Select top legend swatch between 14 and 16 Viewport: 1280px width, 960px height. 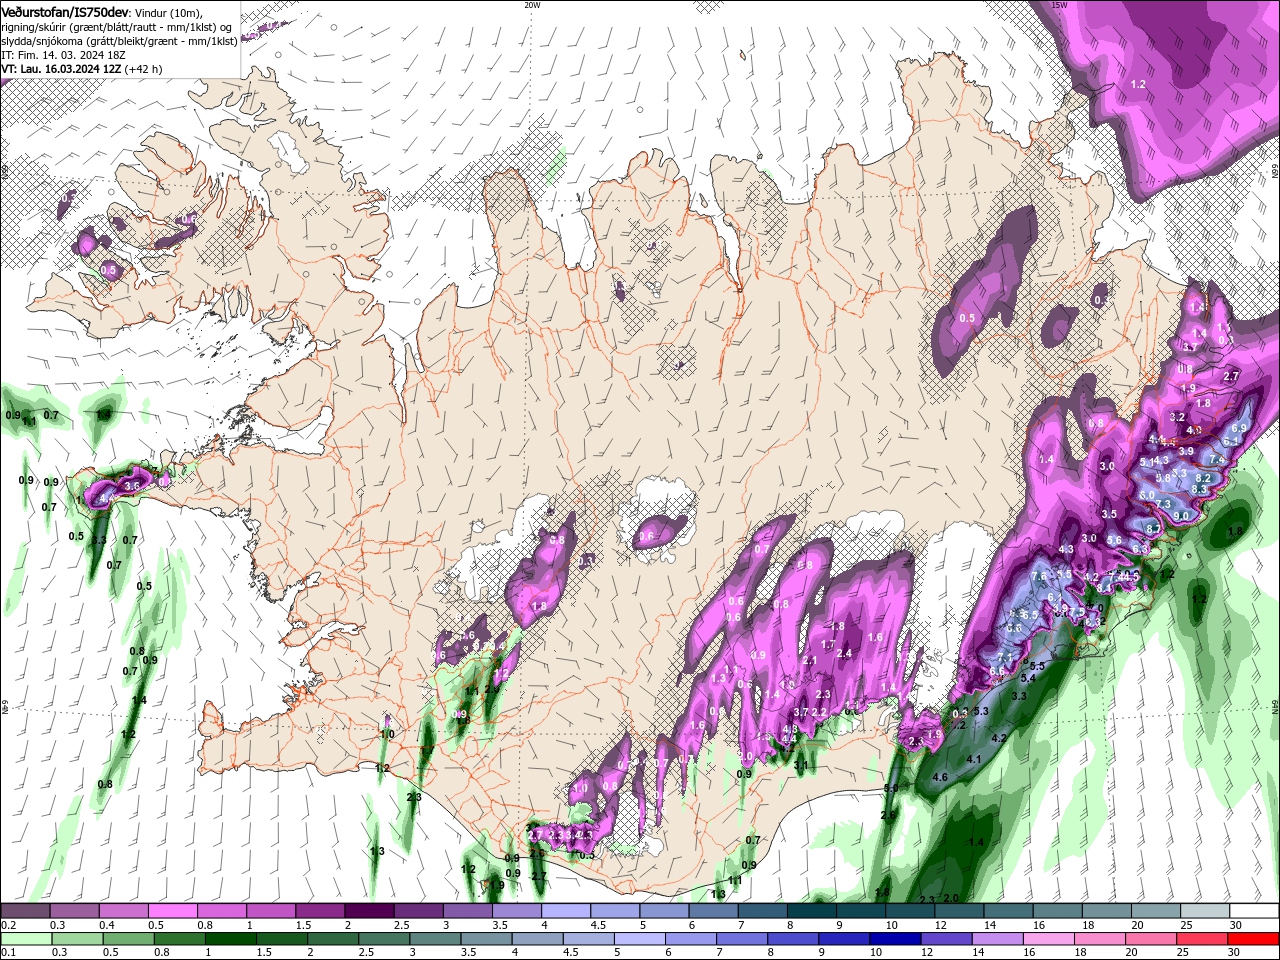point(1008,910)
